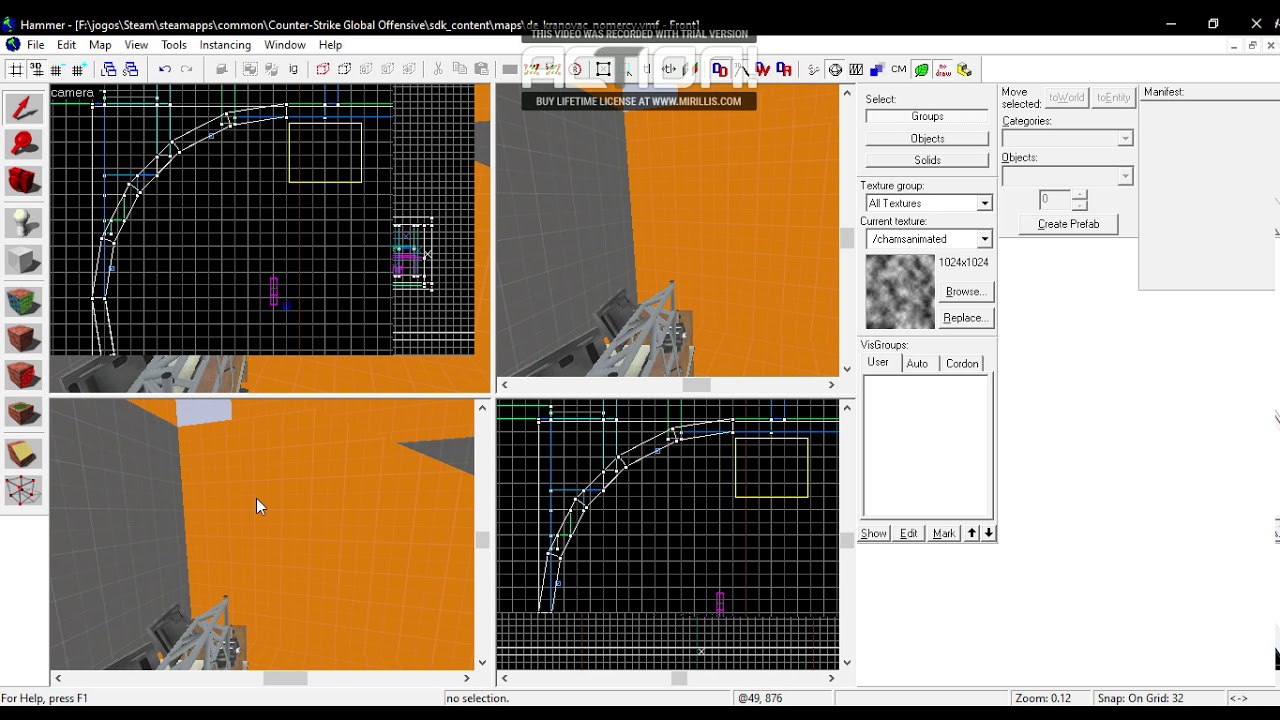Click the texture preview thumbnail
The height and width of the screenshot is (720, 1280).
click(x=899, y=292)
